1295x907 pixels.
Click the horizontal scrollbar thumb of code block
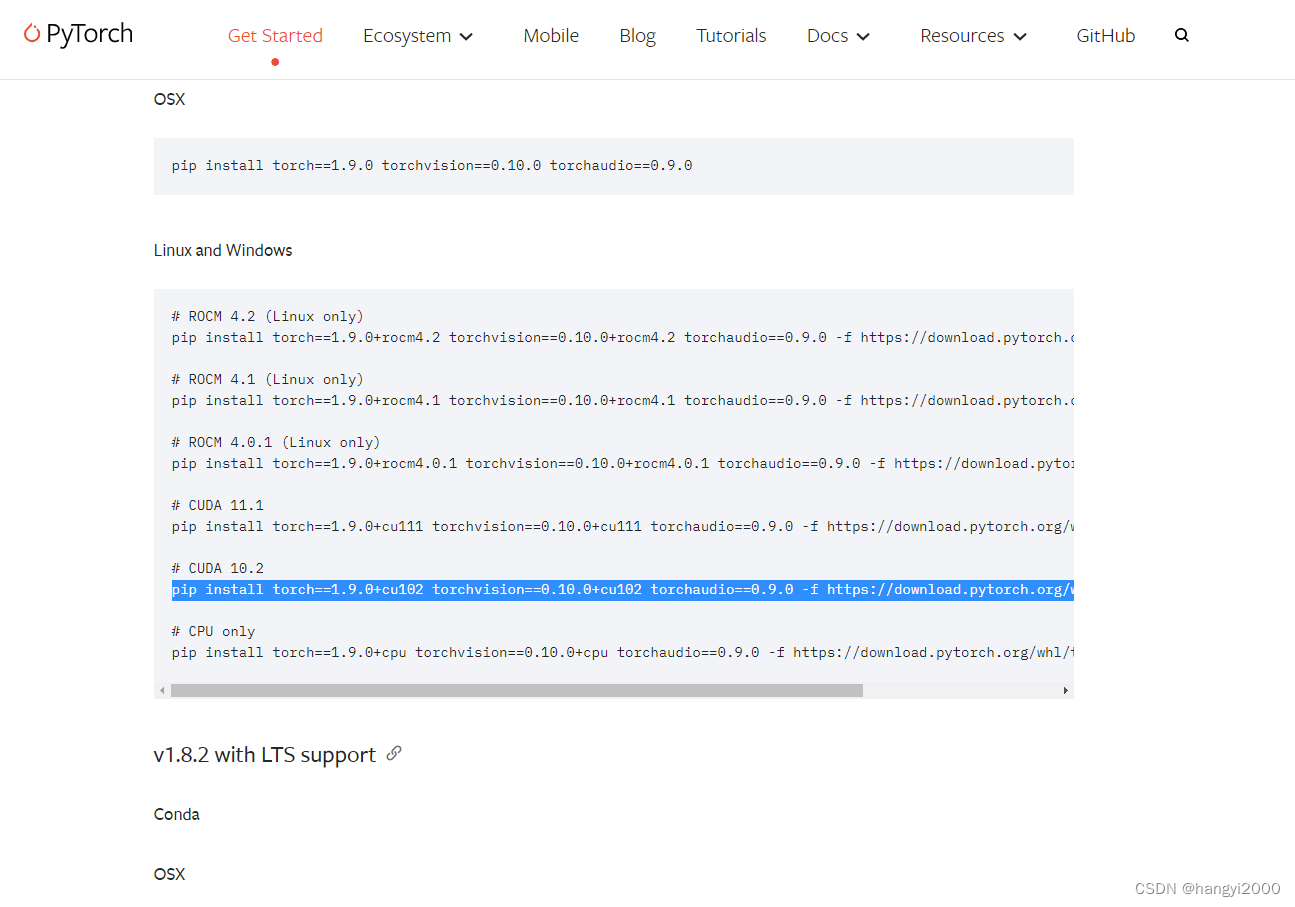[517, 690]
